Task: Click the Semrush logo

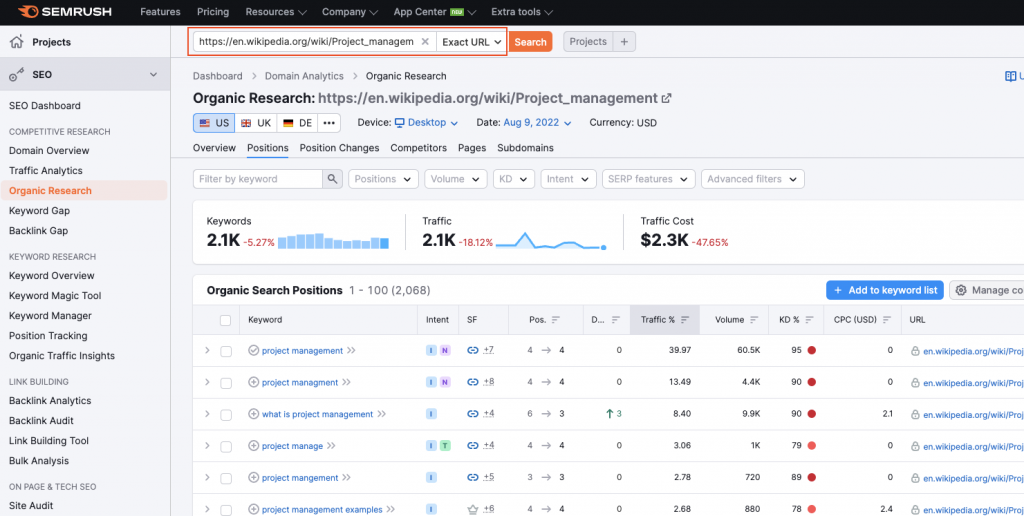Action: [x=64, y=12]
